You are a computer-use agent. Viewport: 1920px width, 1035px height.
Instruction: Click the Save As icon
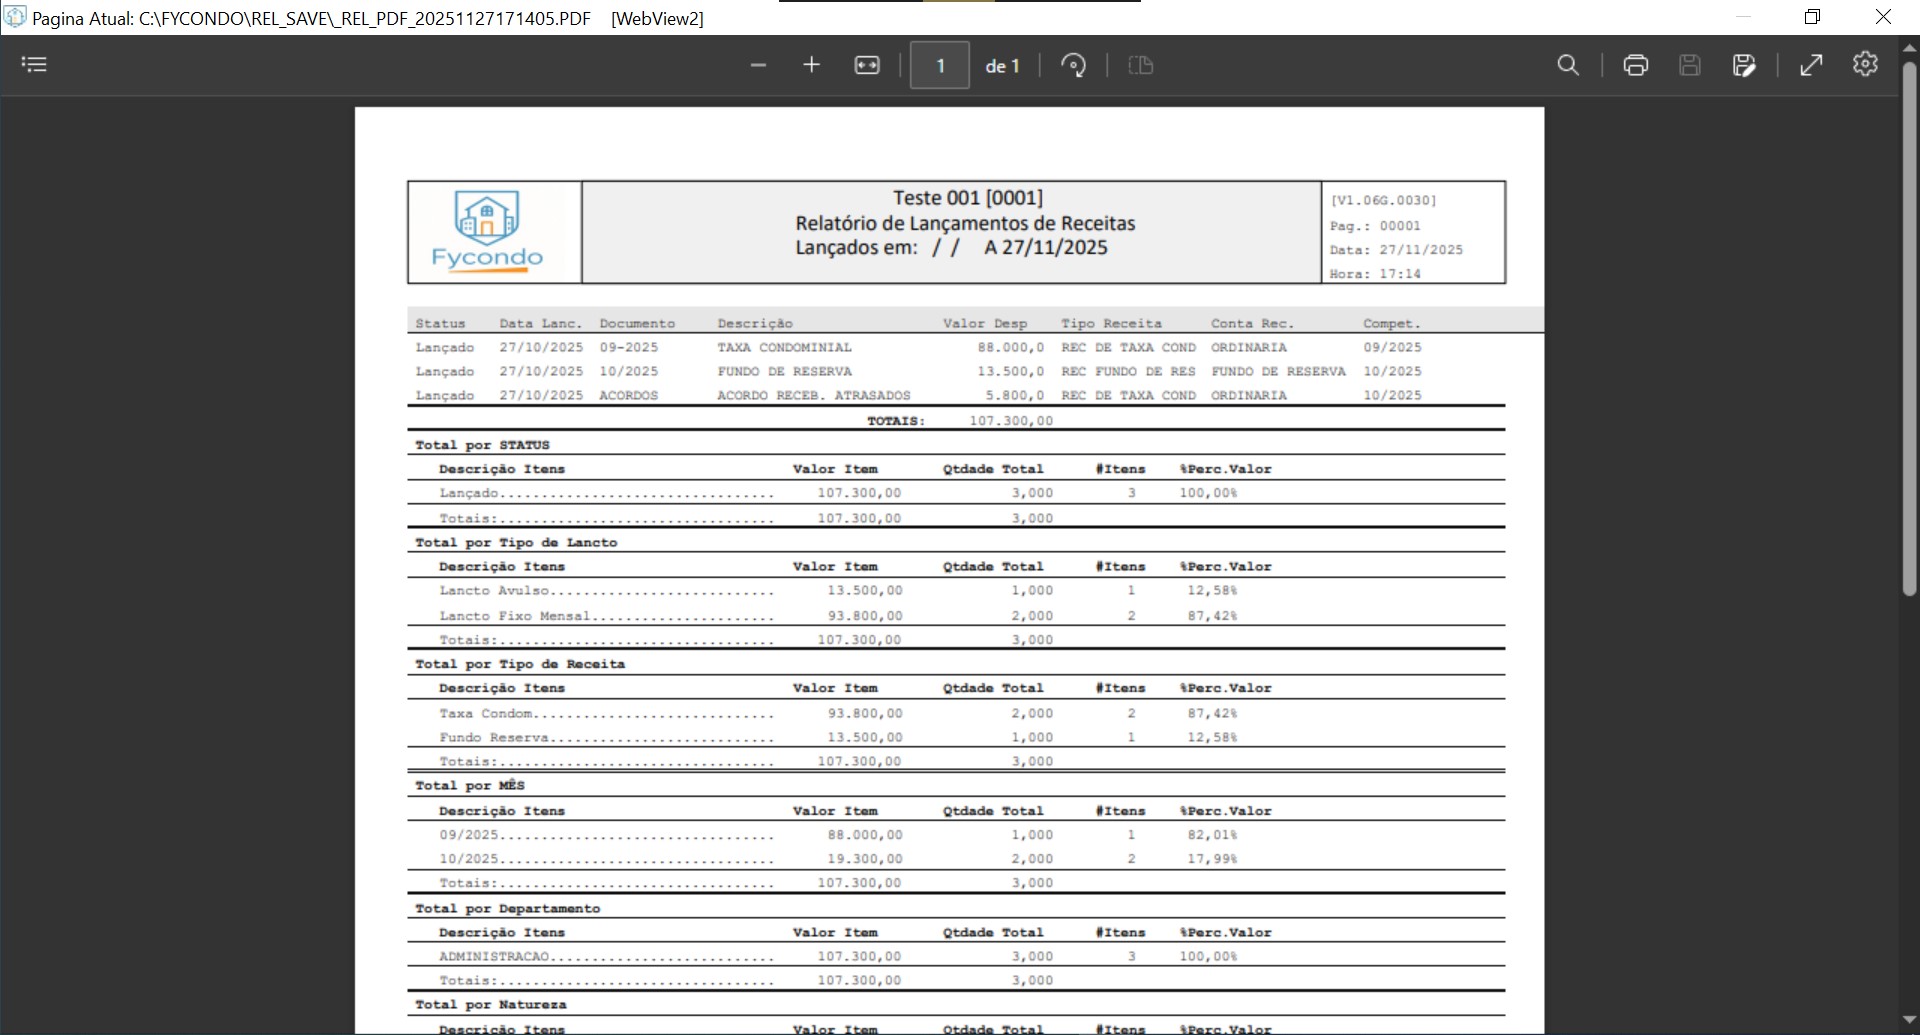[x=1743, y=66]
